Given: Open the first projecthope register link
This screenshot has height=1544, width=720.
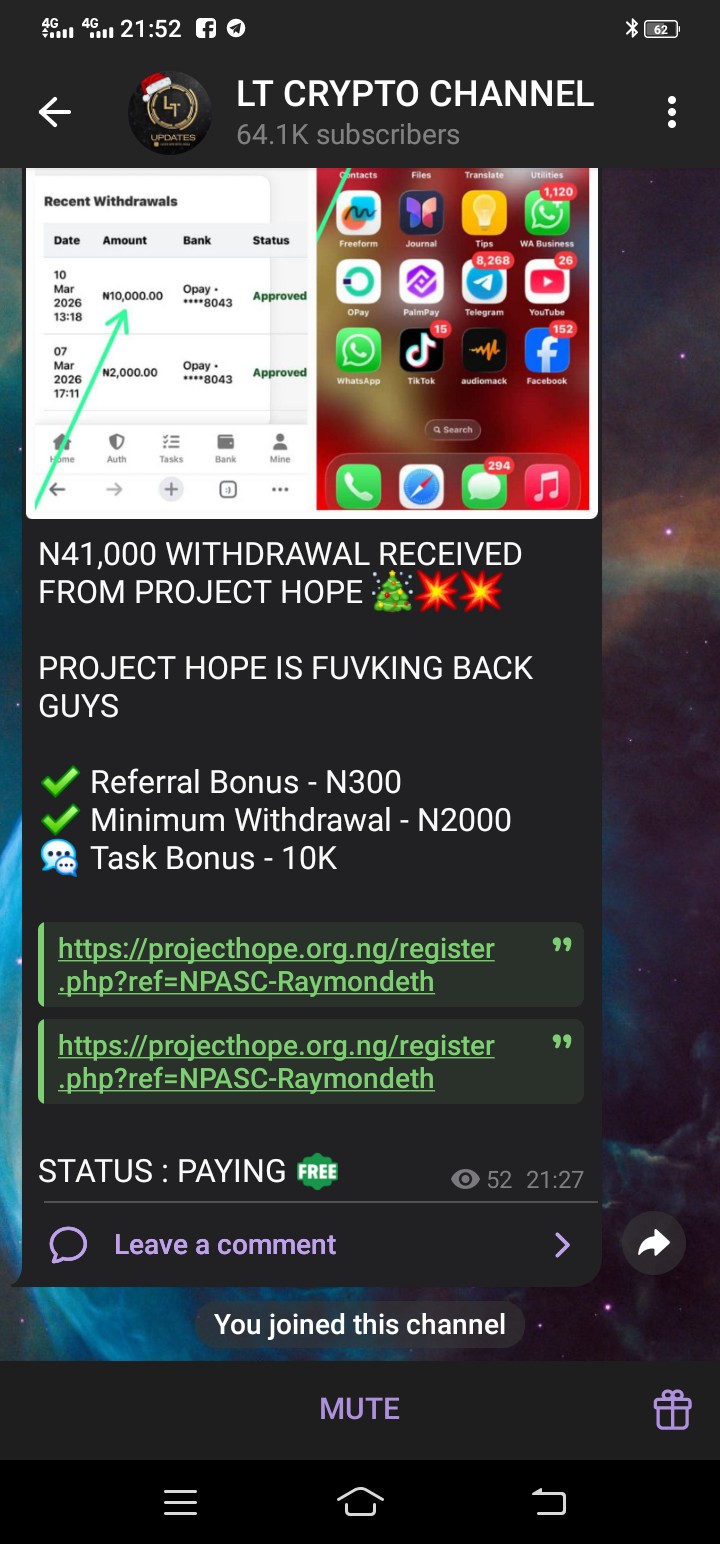Looking at the screenshot, I should pos(276,965).
